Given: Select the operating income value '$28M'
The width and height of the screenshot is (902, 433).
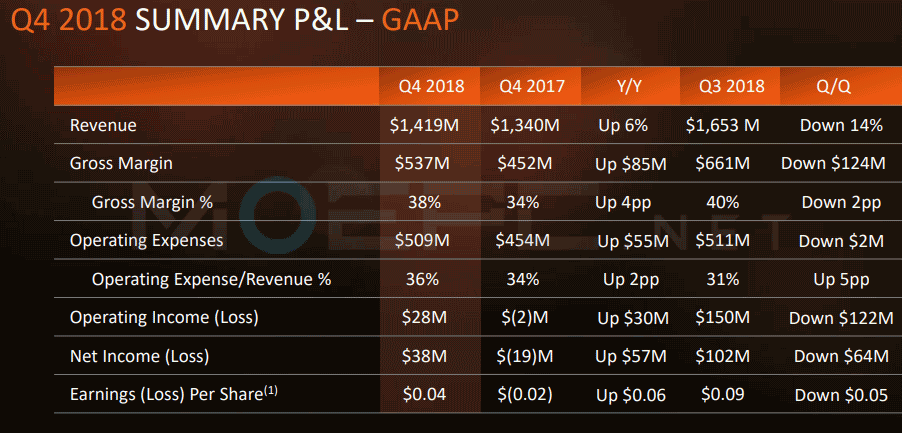Looking at the screenshot, I should (x=425, y=317).
